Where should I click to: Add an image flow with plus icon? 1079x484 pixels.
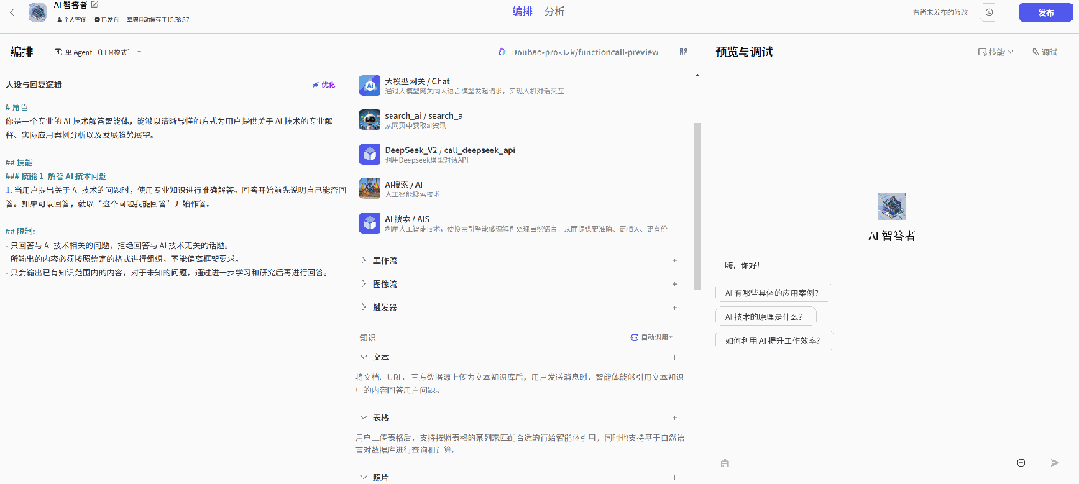(674, 284)
